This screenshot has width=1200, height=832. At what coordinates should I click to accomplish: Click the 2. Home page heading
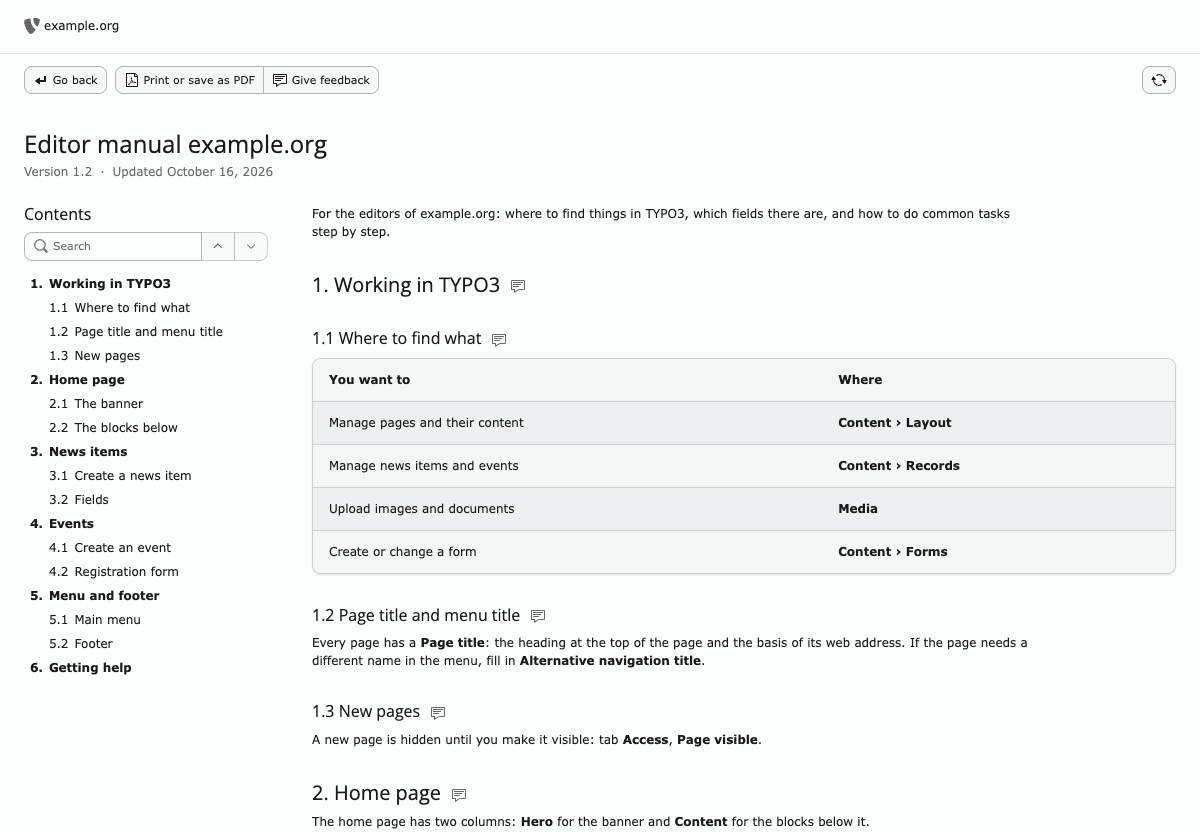coord(376,794)
